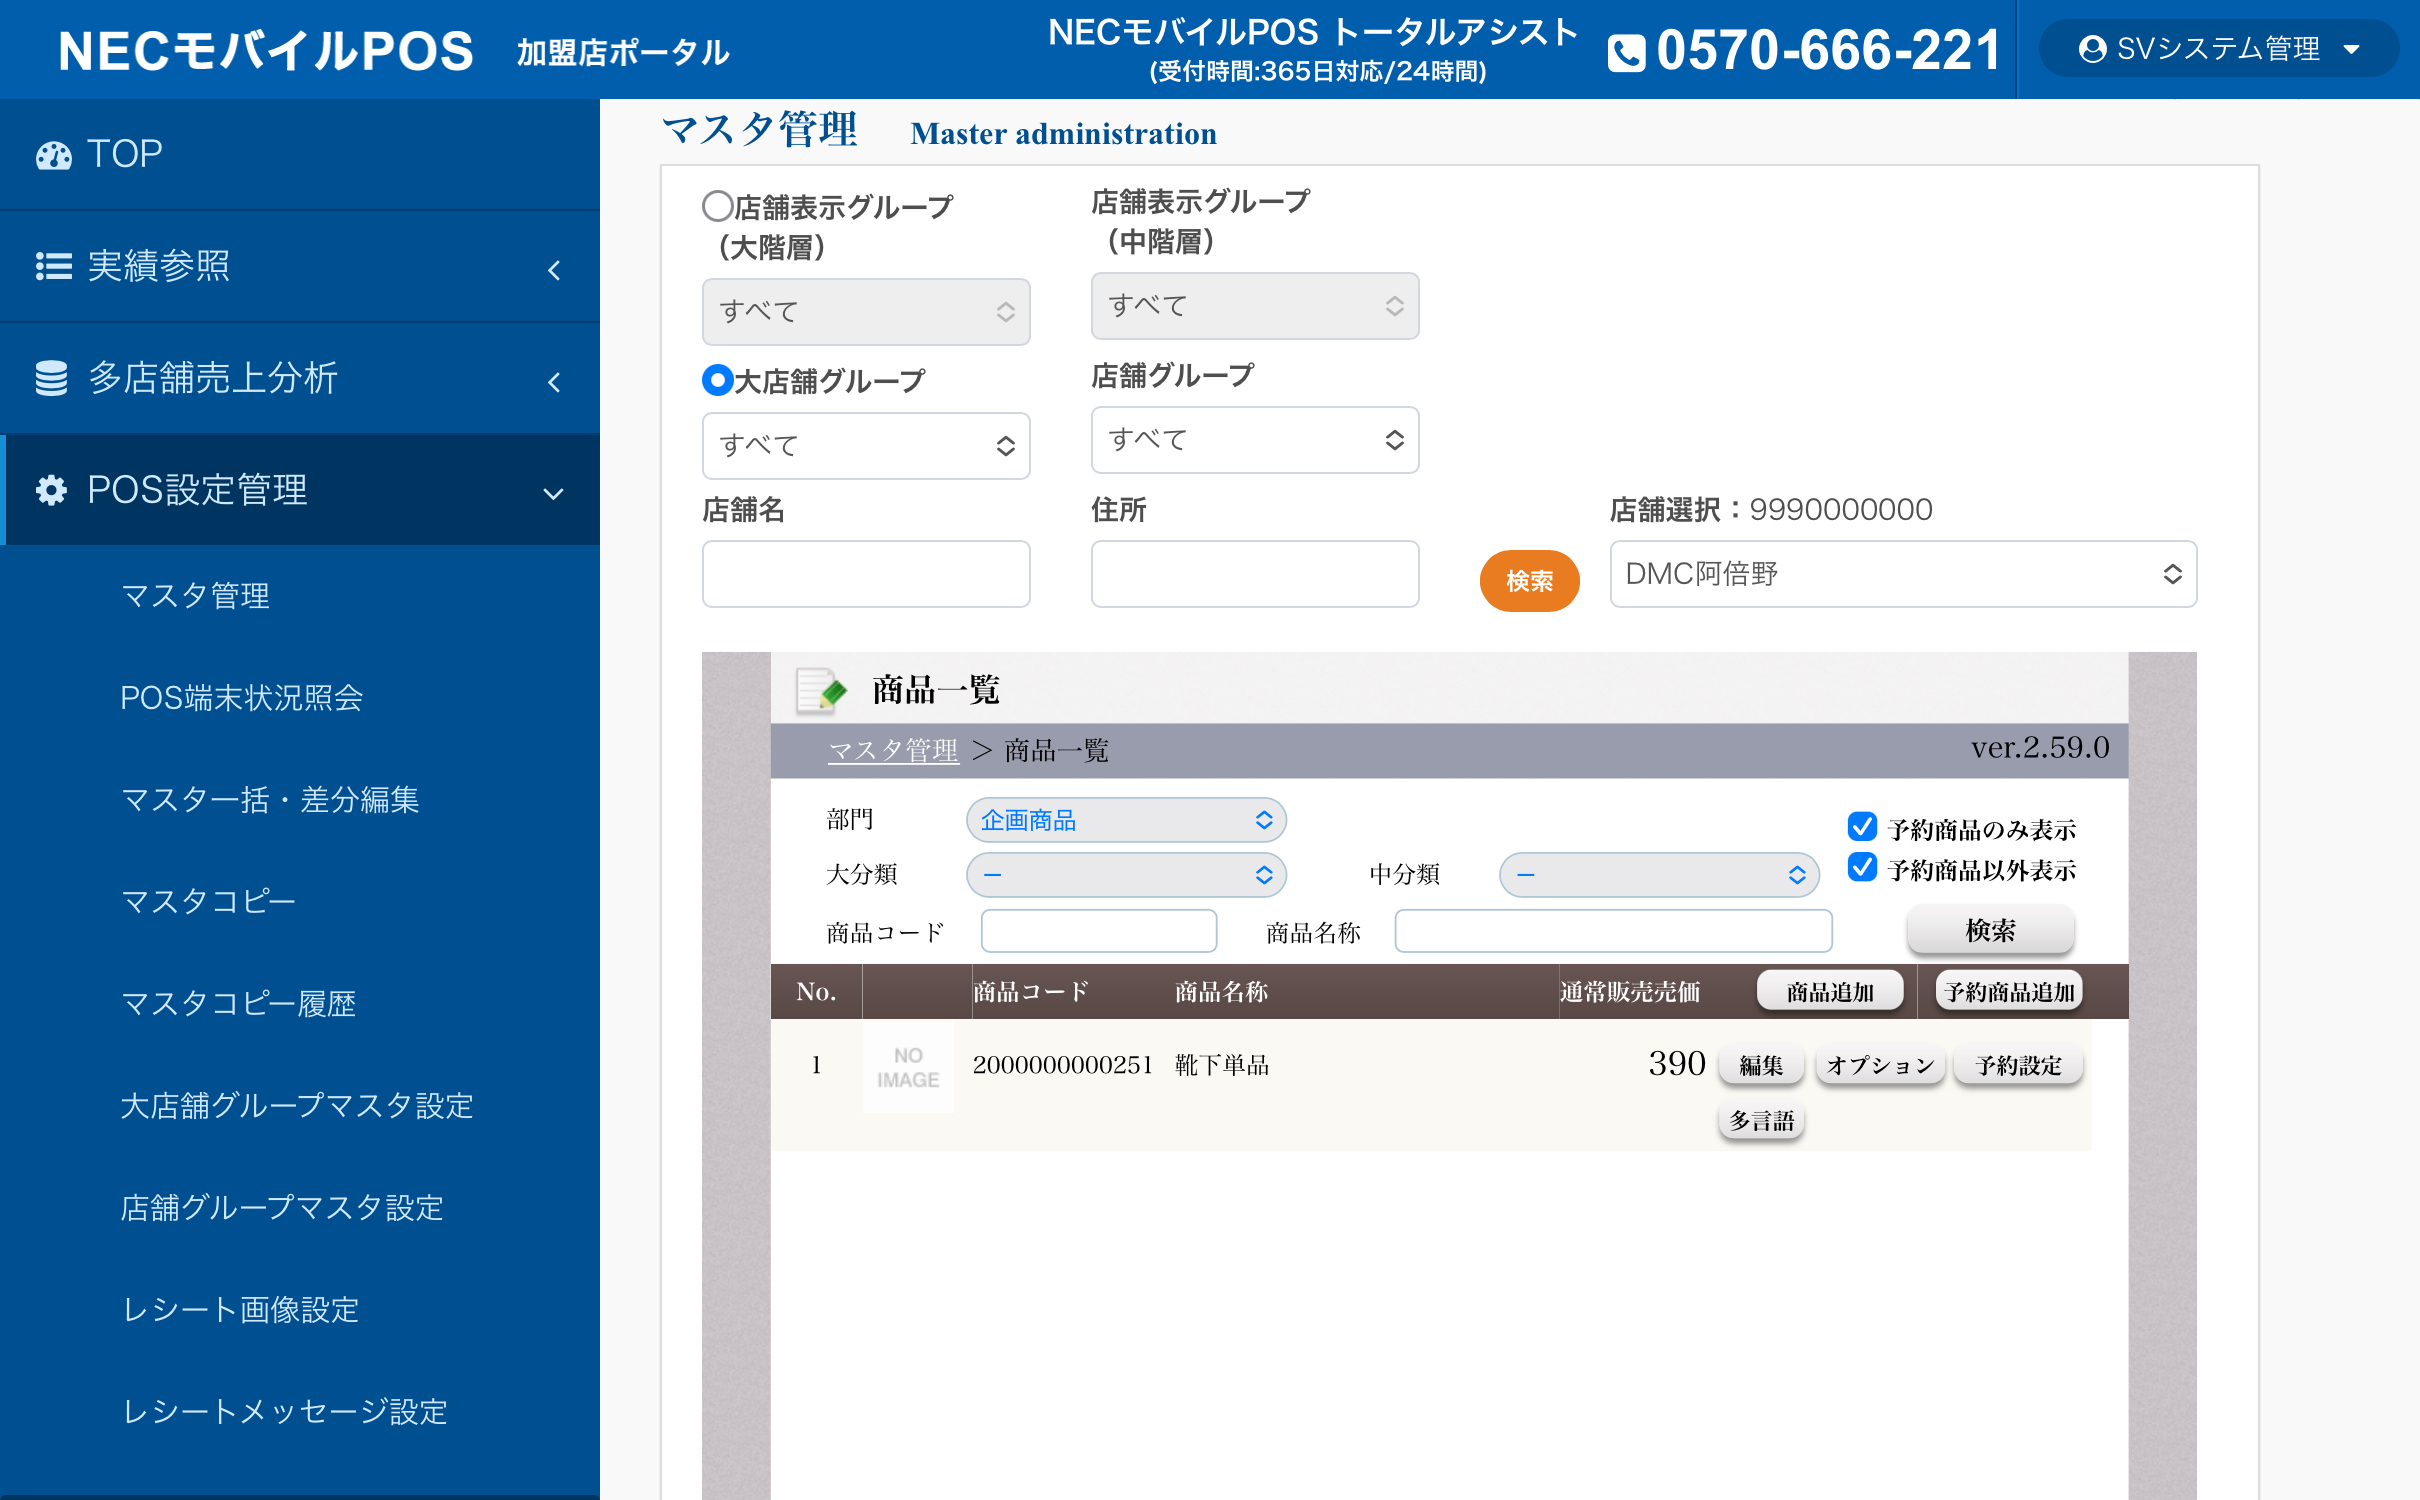Click 多言語 for 靴下単品
The width and height of the screenshot is (2420, 1500).
(x=1761, y=1121)
